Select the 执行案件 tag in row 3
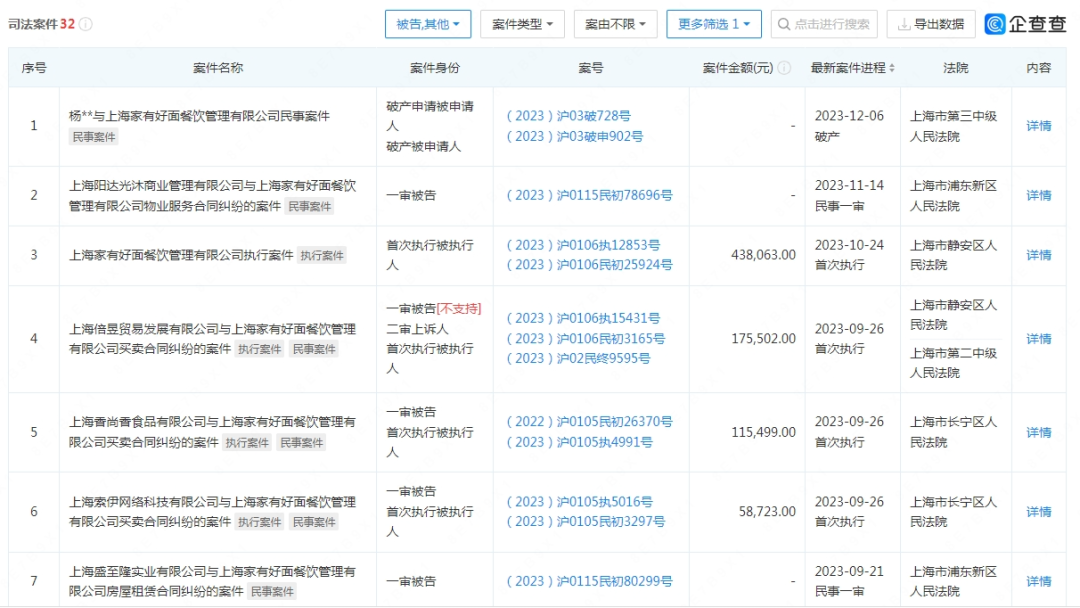 (x=322, y=256)
